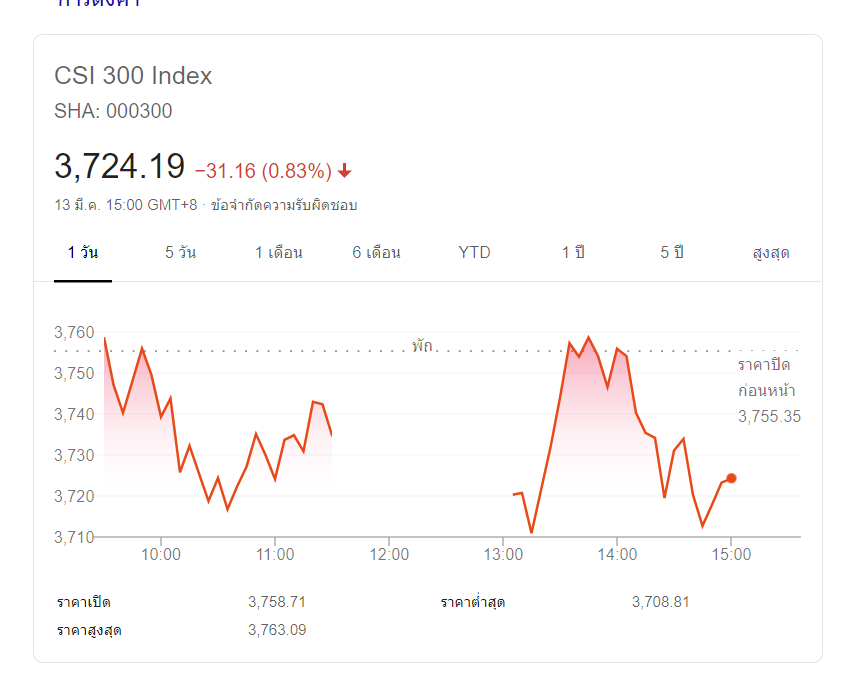Open the 1 เดือน chart range
This screenshot has width=855, height=692.
tap(279, 252)
